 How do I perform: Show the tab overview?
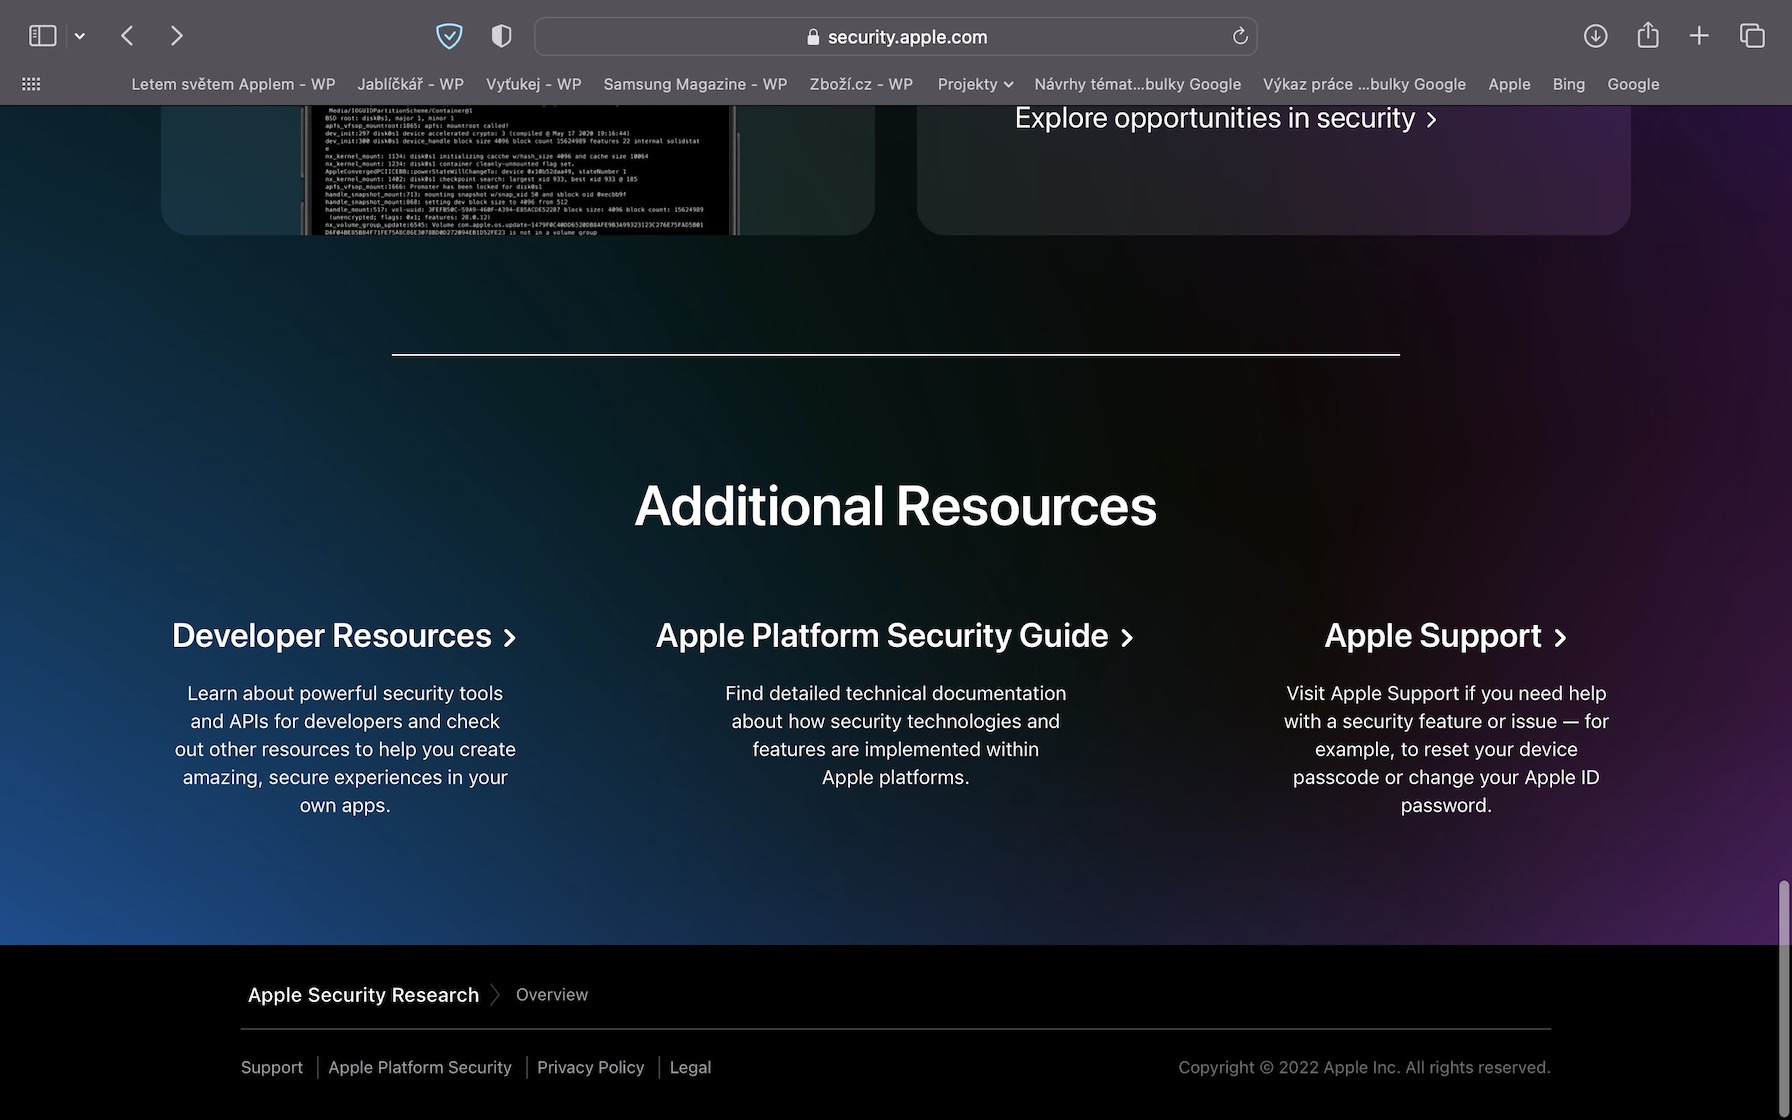1752,36
